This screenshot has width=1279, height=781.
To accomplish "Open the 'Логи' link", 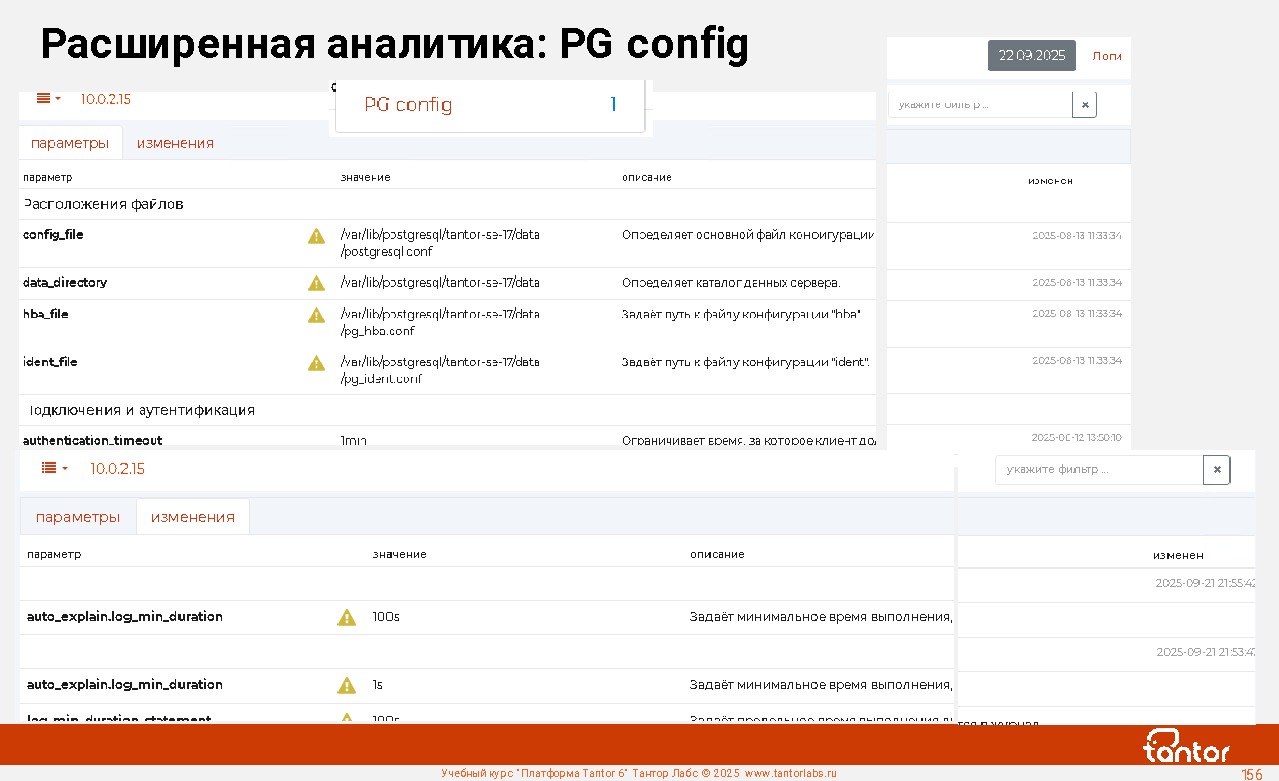I will pyautogui.click(x=1106, y=56).
